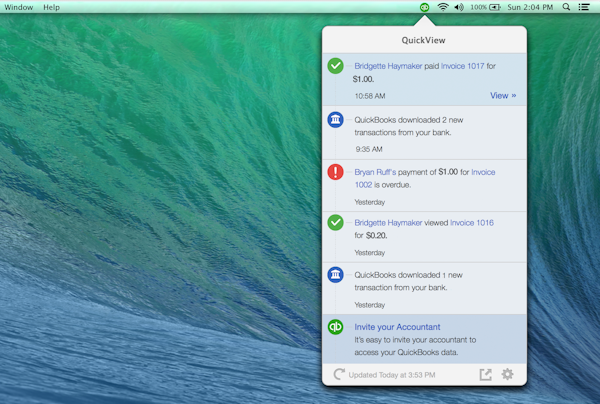Click bank icon for 1 new transaction
The height and width of the screenshot is (404, 600).
click(335, 275)
